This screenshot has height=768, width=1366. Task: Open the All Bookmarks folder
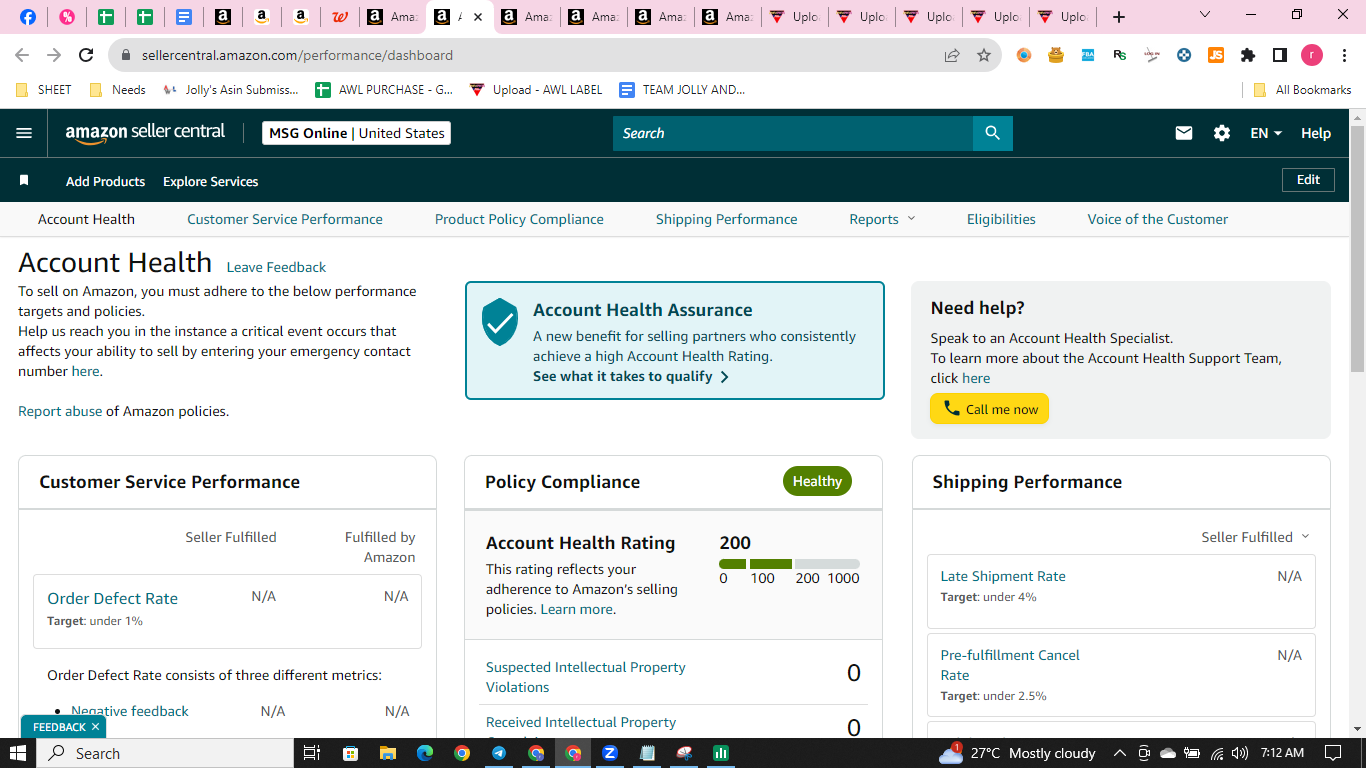tap(1303, 89)
